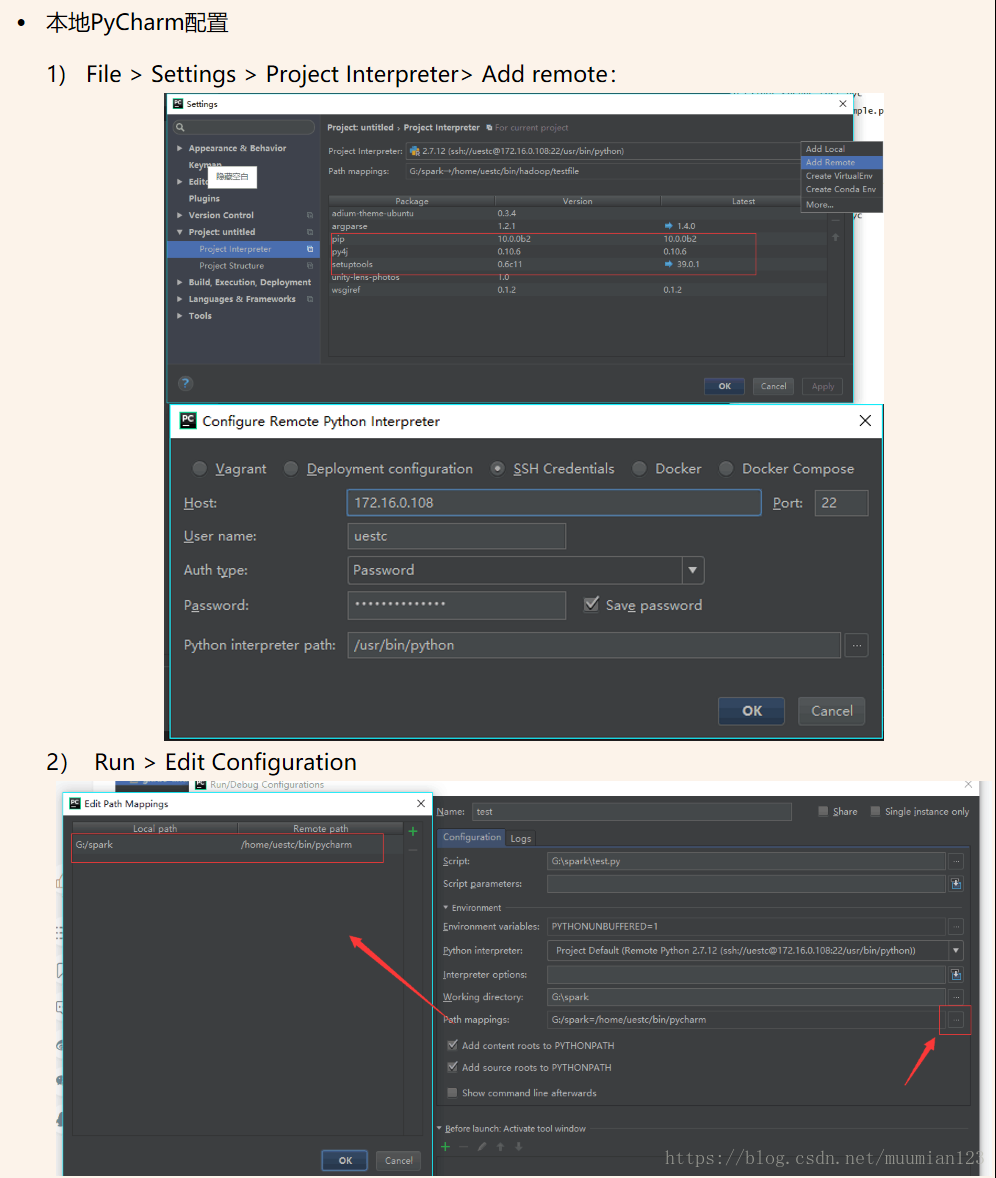Click More... in interpreter menu

(x=819, y=204)
